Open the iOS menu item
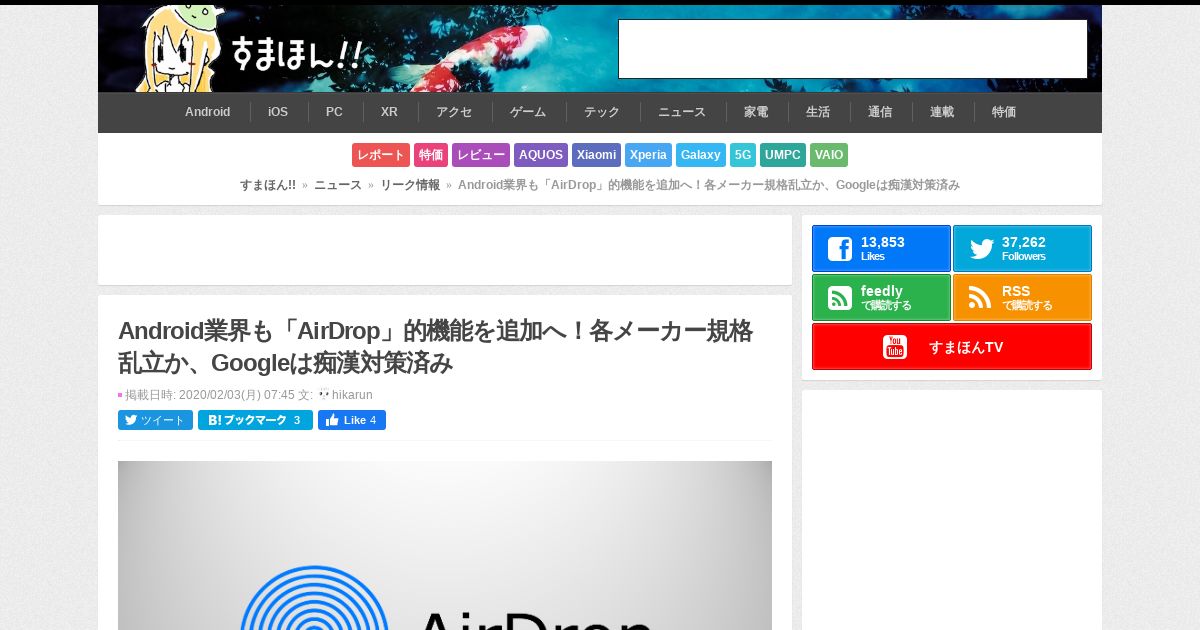This screenshot has width=1200, height=630. (x=278, y=112)
